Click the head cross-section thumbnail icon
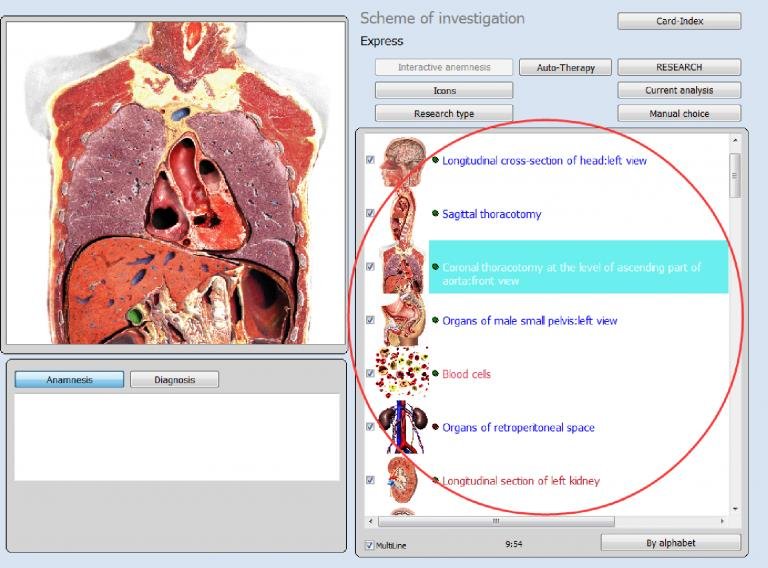Image resolution: width=768 pixels, height=568 pixels. point(403,160)
